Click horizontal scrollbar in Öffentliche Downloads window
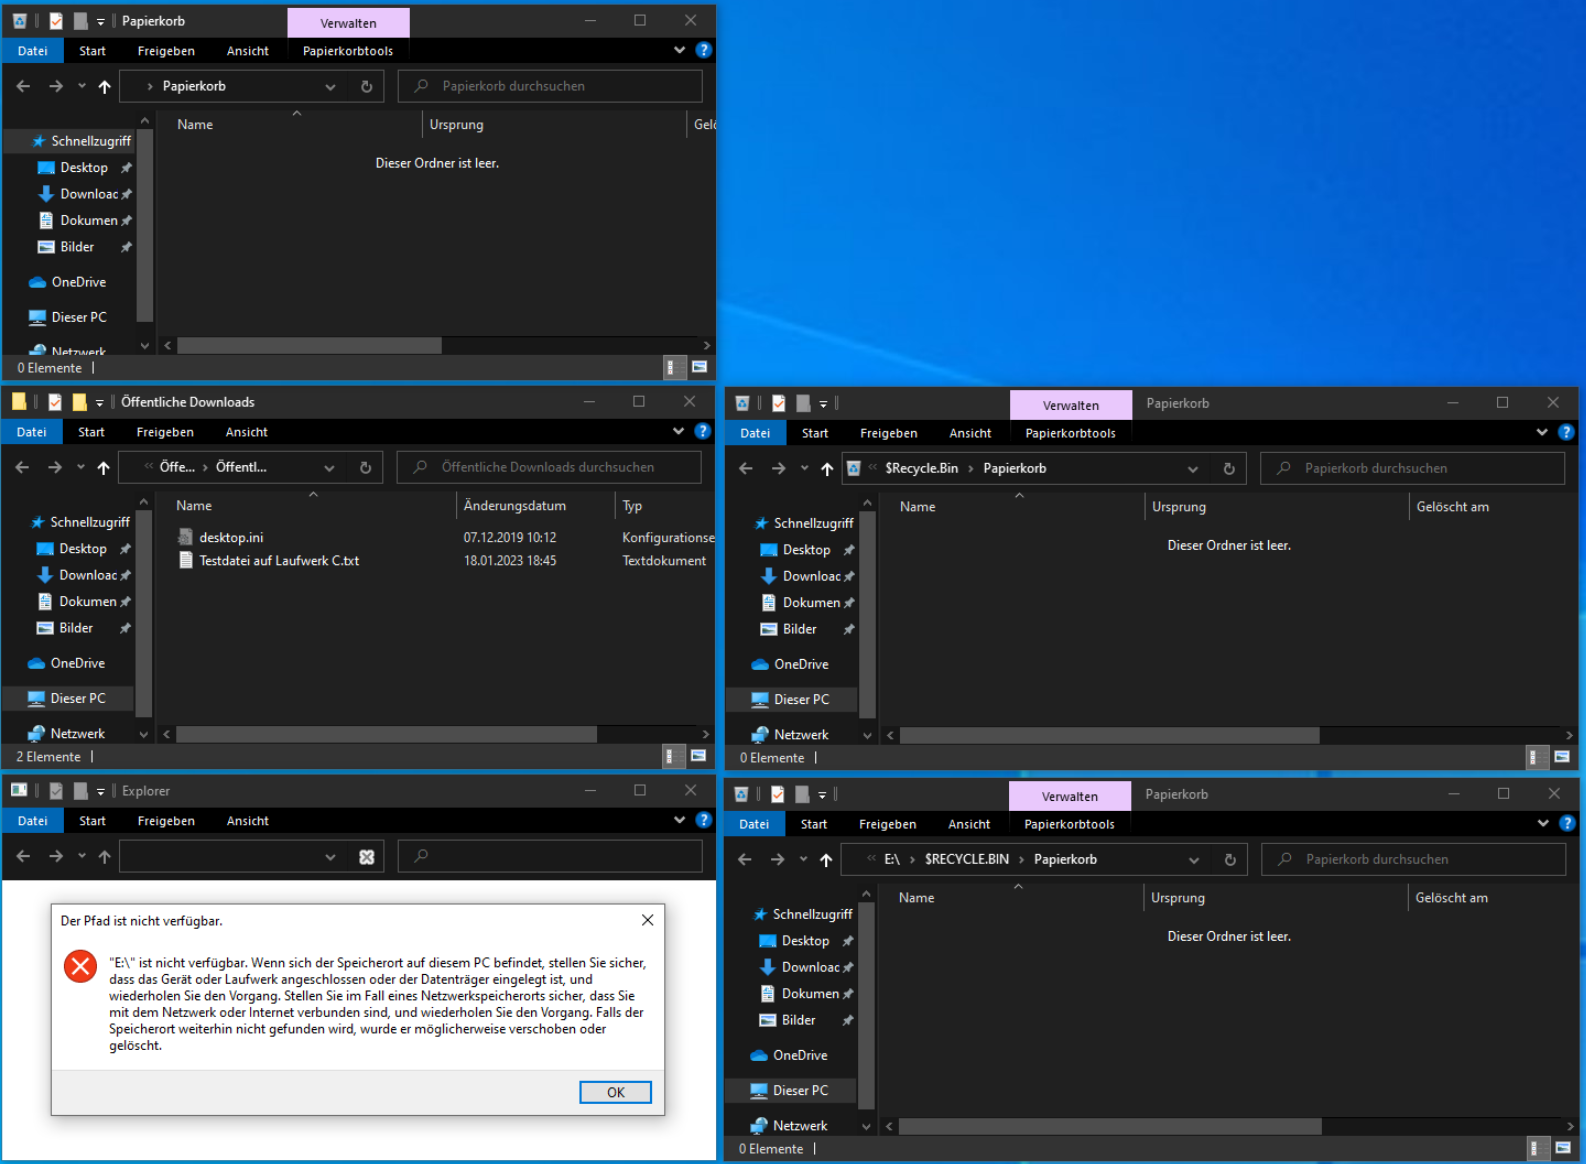Screen dimensions: 1586x1164 (x=387, y=734)
